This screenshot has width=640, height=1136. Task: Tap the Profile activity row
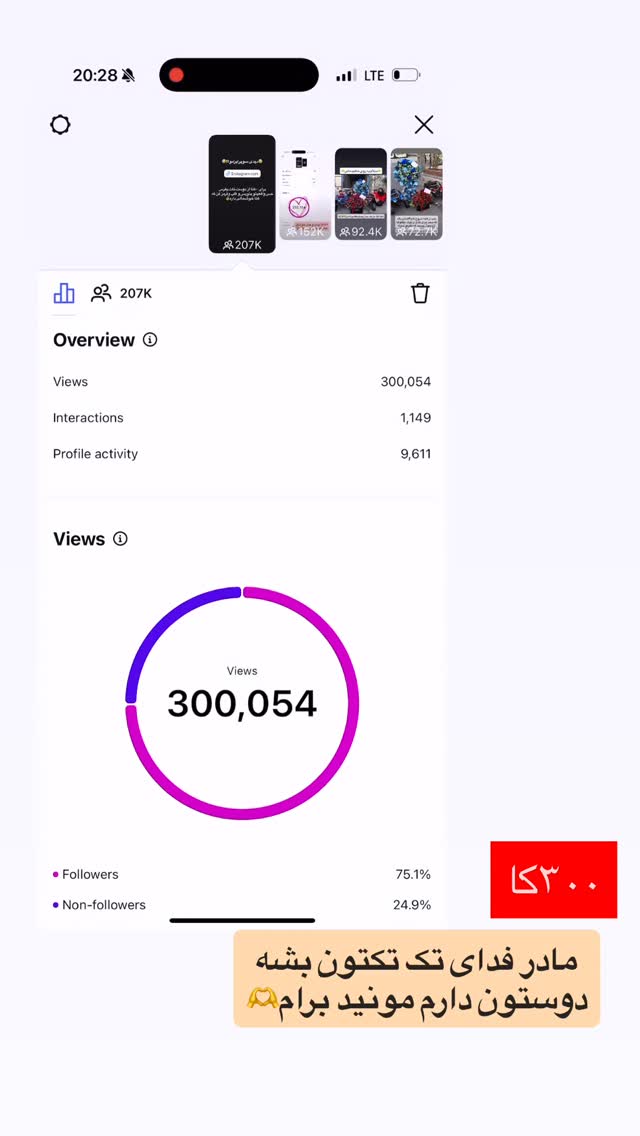tap(242, 454)
